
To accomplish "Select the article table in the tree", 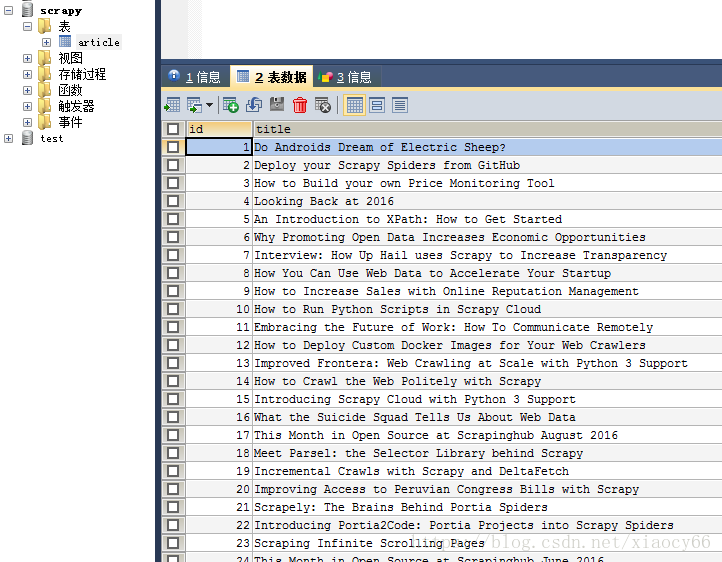I will pos(99,42).
